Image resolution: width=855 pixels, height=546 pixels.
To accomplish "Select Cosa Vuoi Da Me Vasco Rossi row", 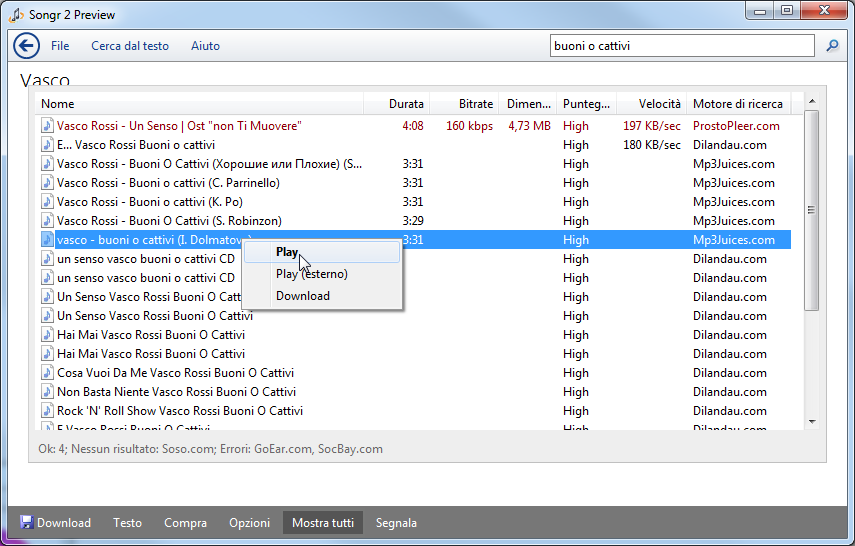I will 413,373.
